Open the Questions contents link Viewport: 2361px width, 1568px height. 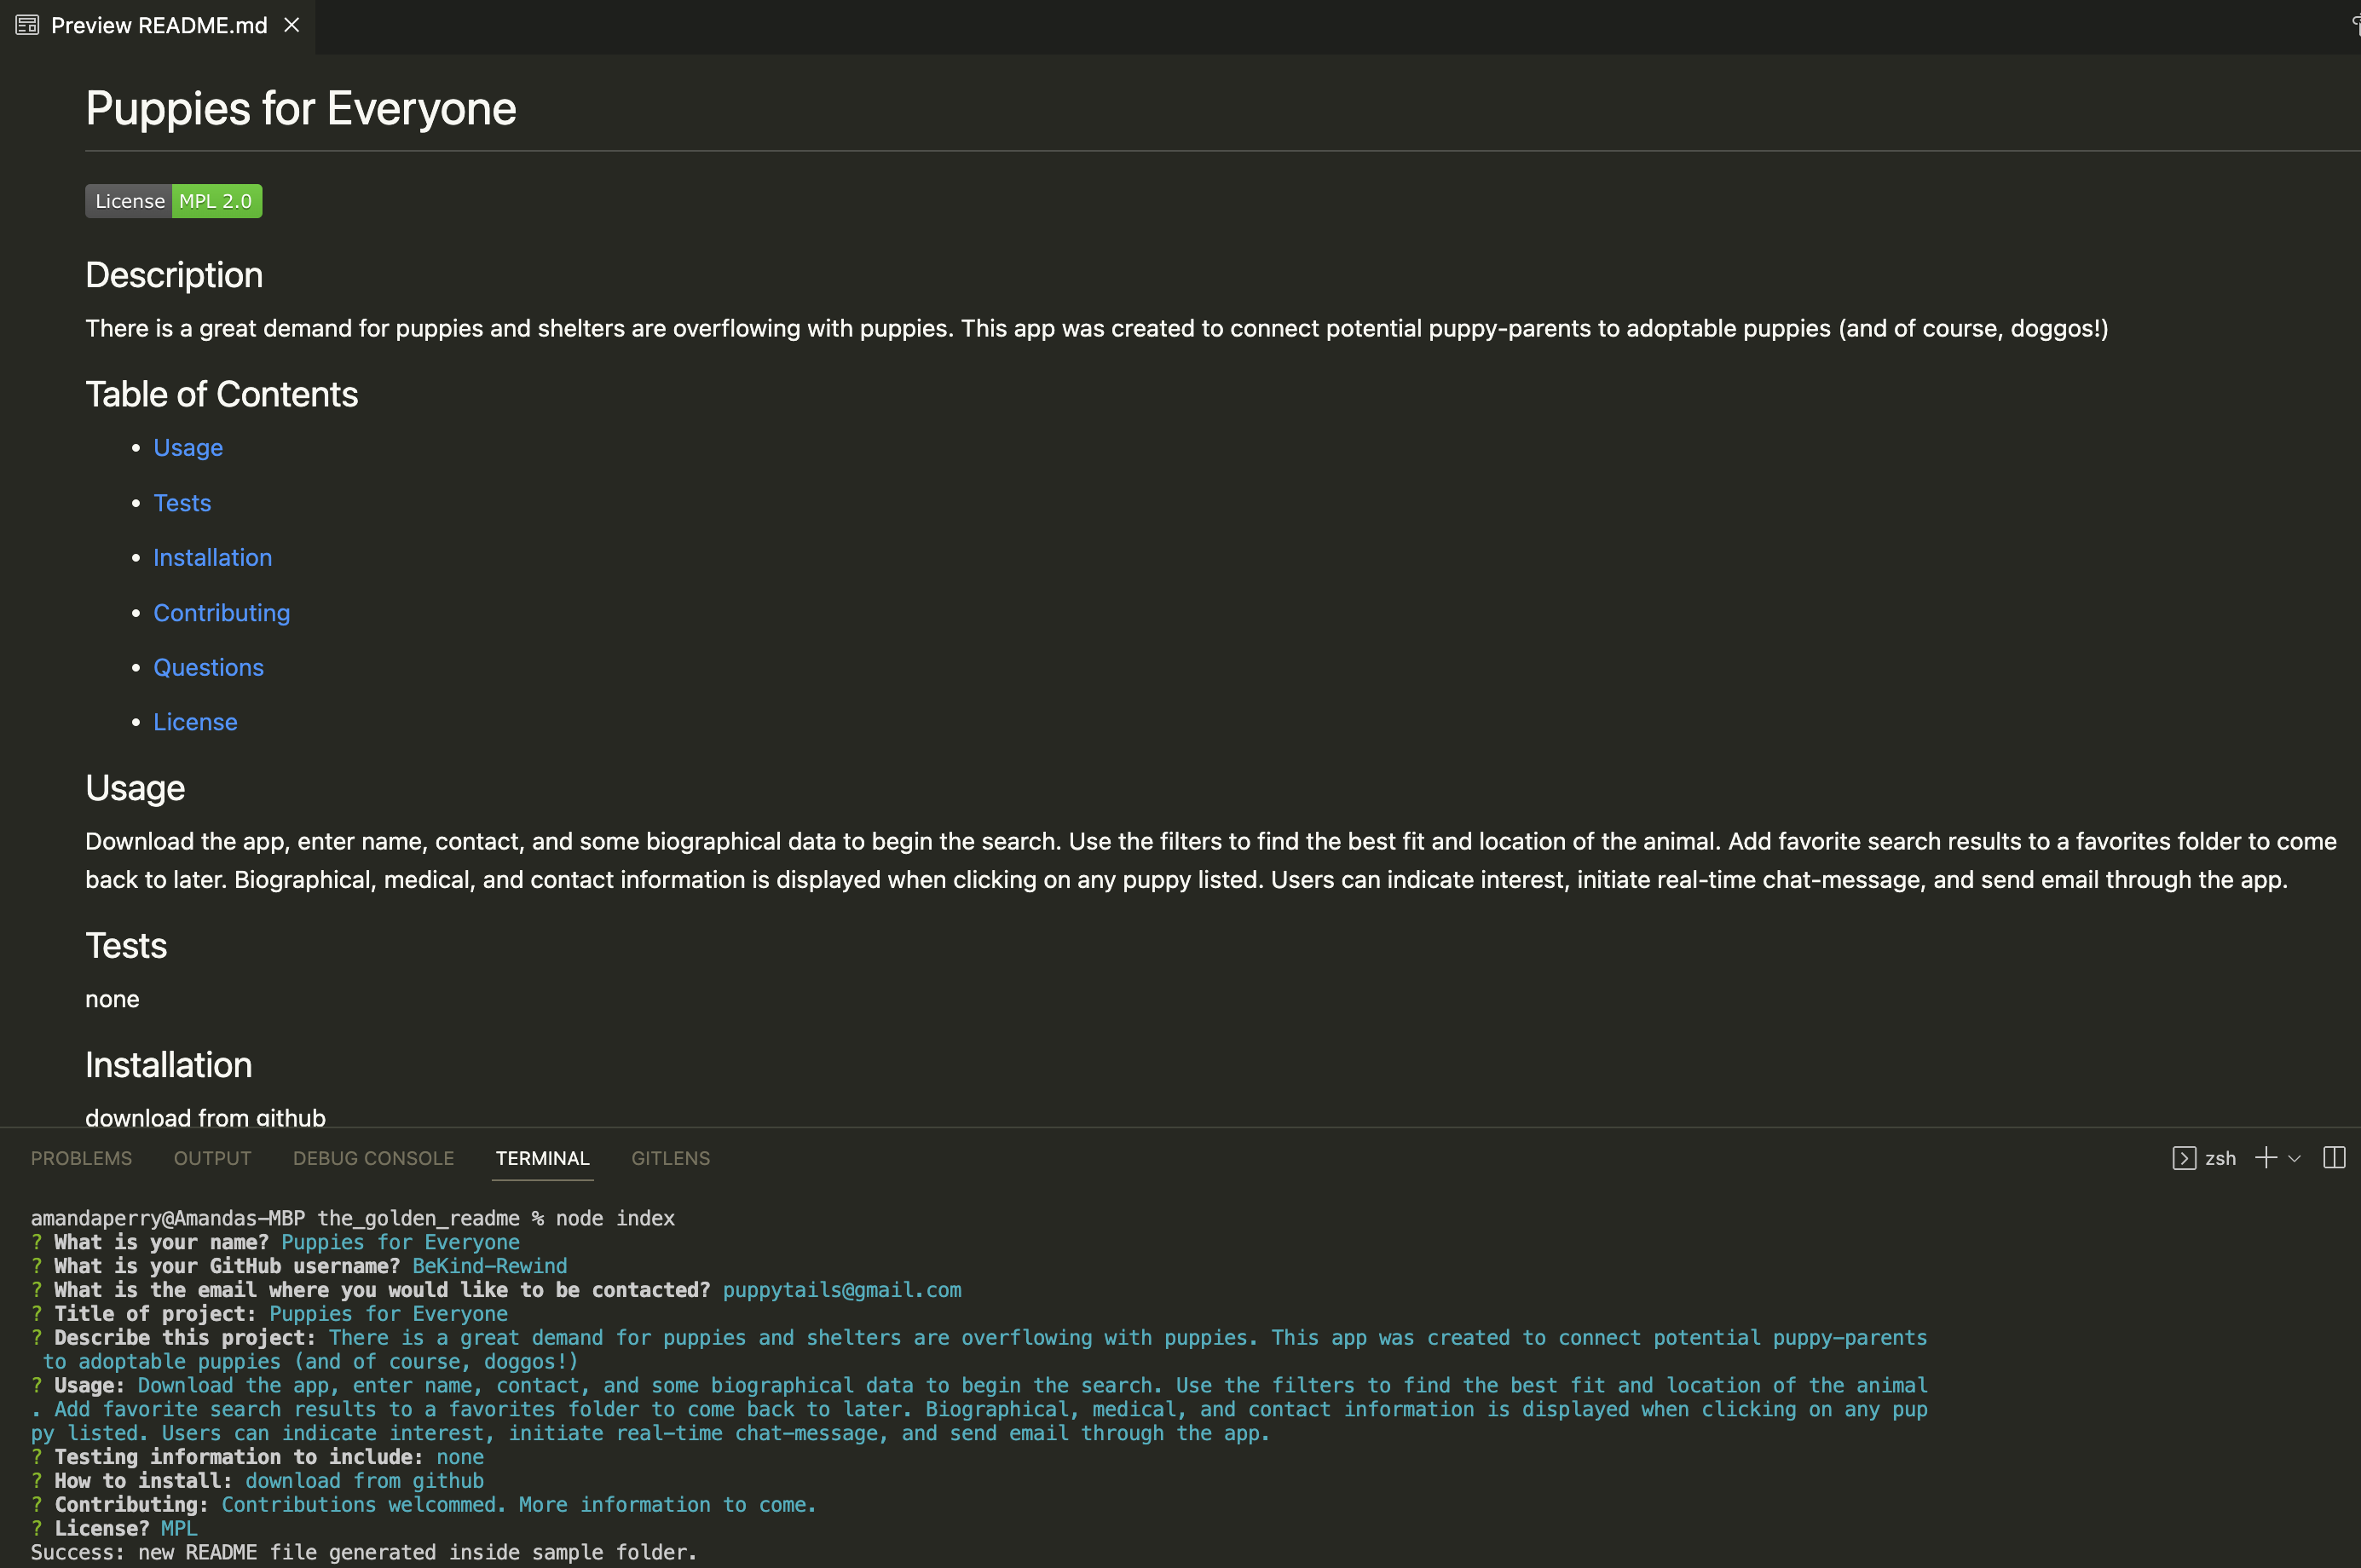click(x=208, y=668)
